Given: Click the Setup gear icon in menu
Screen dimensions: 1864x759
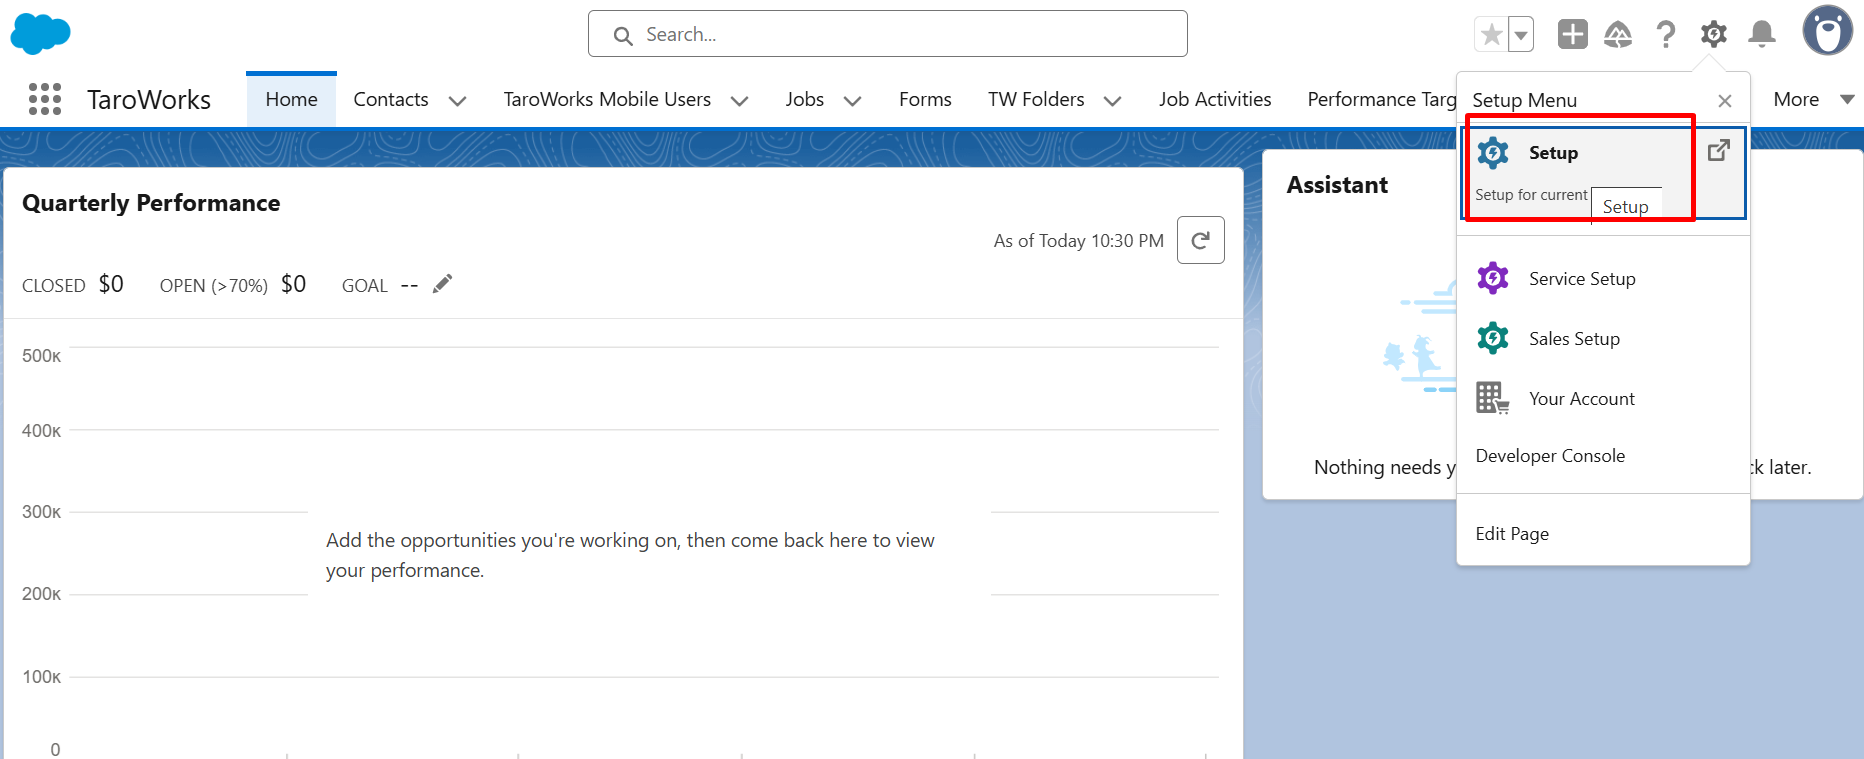Looking at the screenshot, I should 1493,153.
